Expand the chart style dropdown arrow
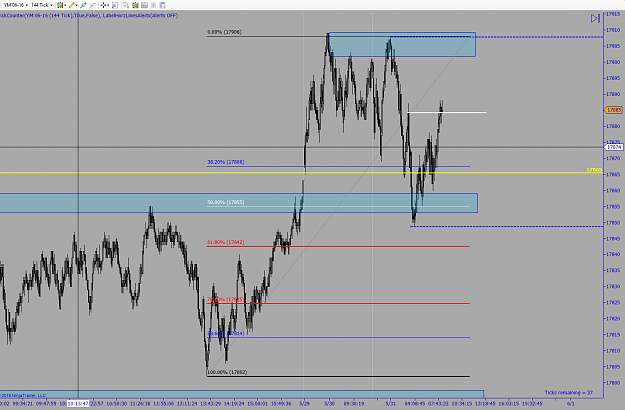The image size is (625, 410). click(65, 5)
